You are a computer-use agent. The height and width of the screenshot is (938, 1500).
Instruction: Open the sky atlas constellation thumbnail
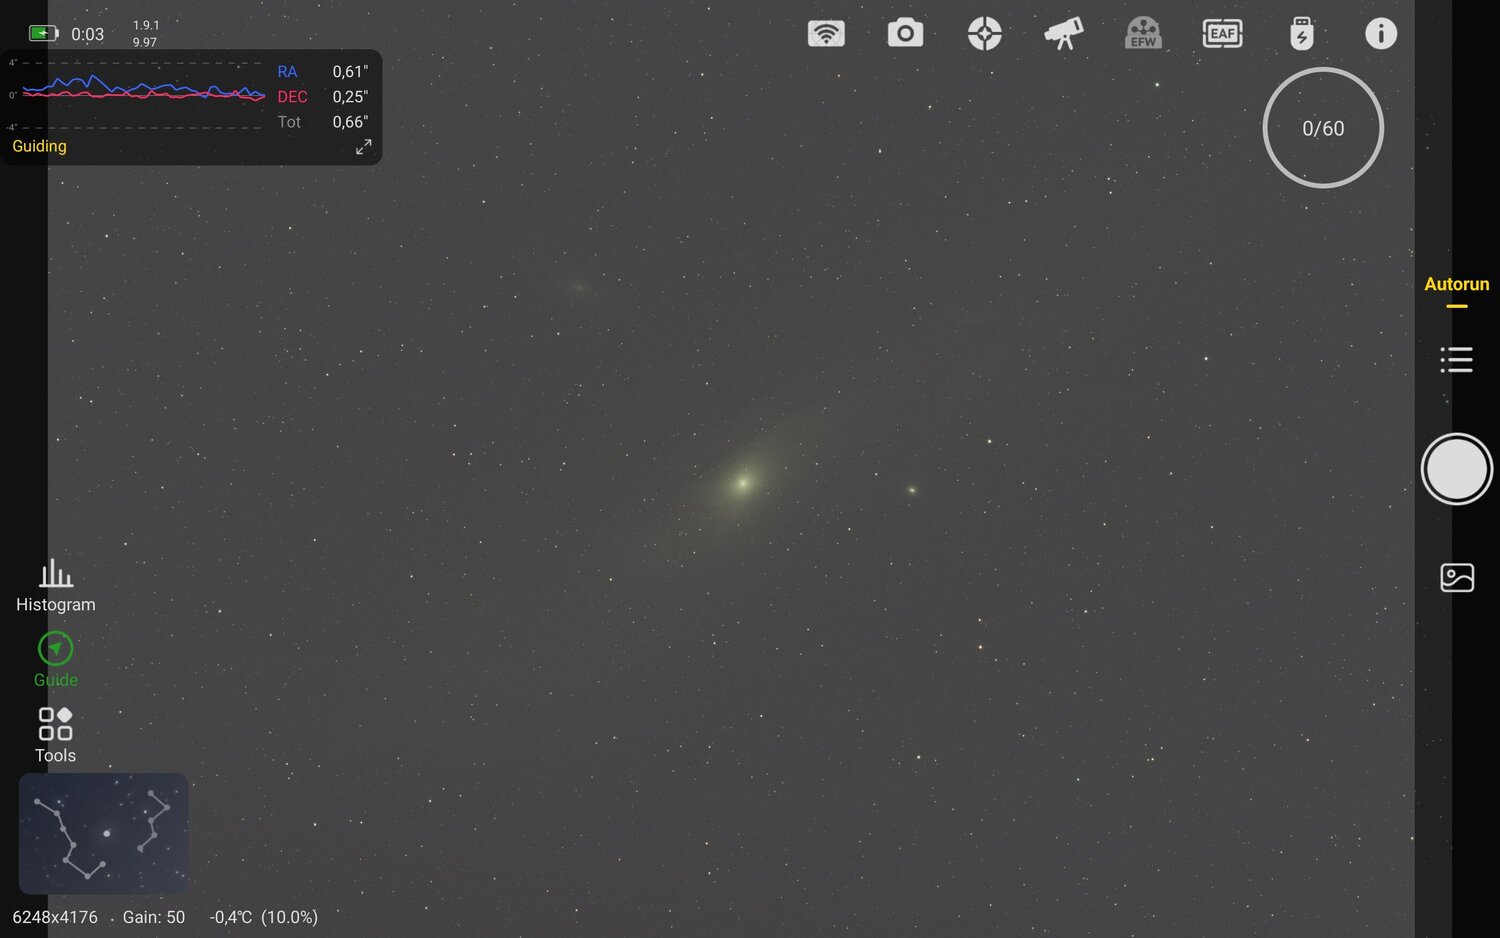pyautogui.click(x=103, y=833)
